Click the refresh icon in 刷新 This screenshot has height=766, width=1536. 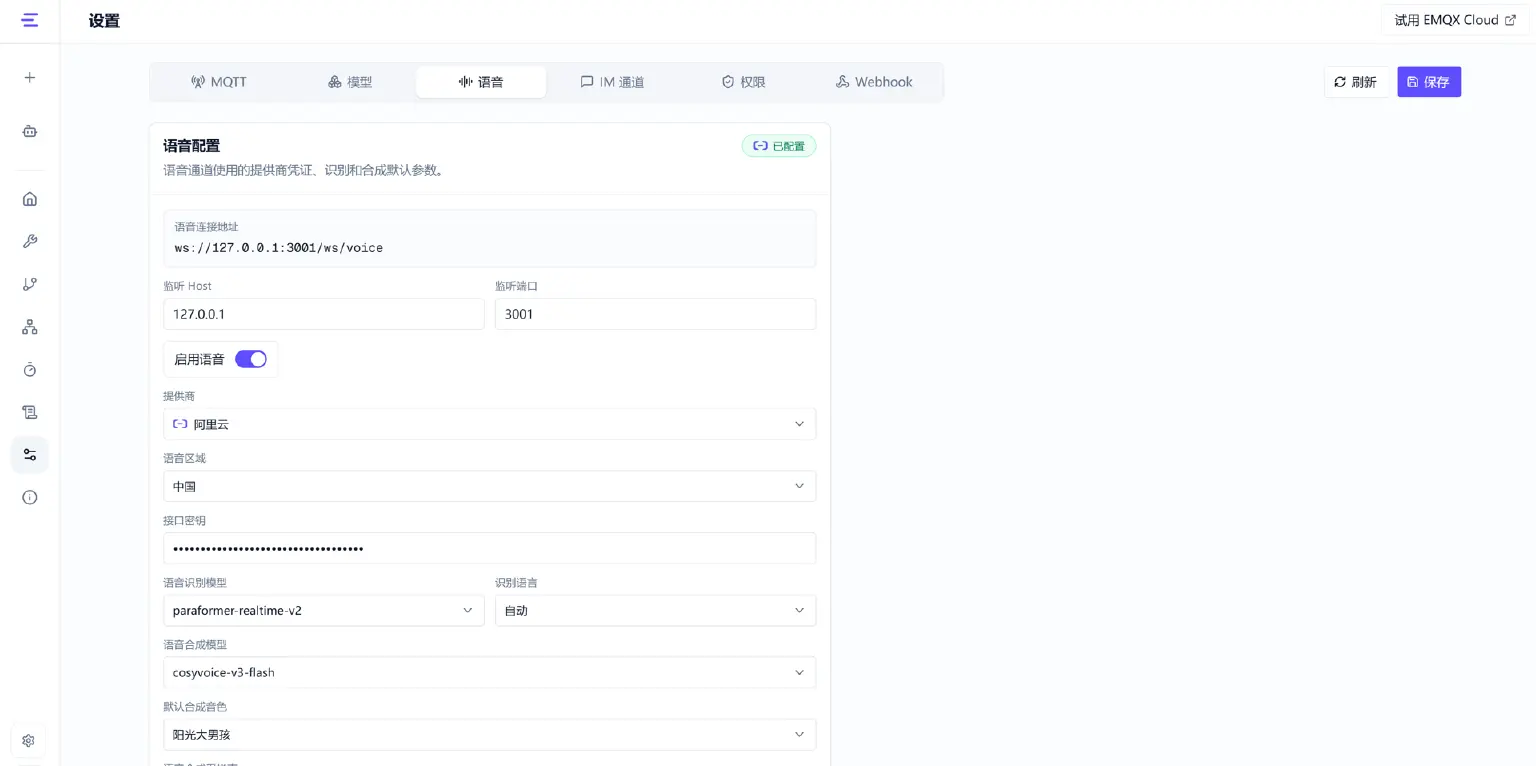[x=1340, y=82]
